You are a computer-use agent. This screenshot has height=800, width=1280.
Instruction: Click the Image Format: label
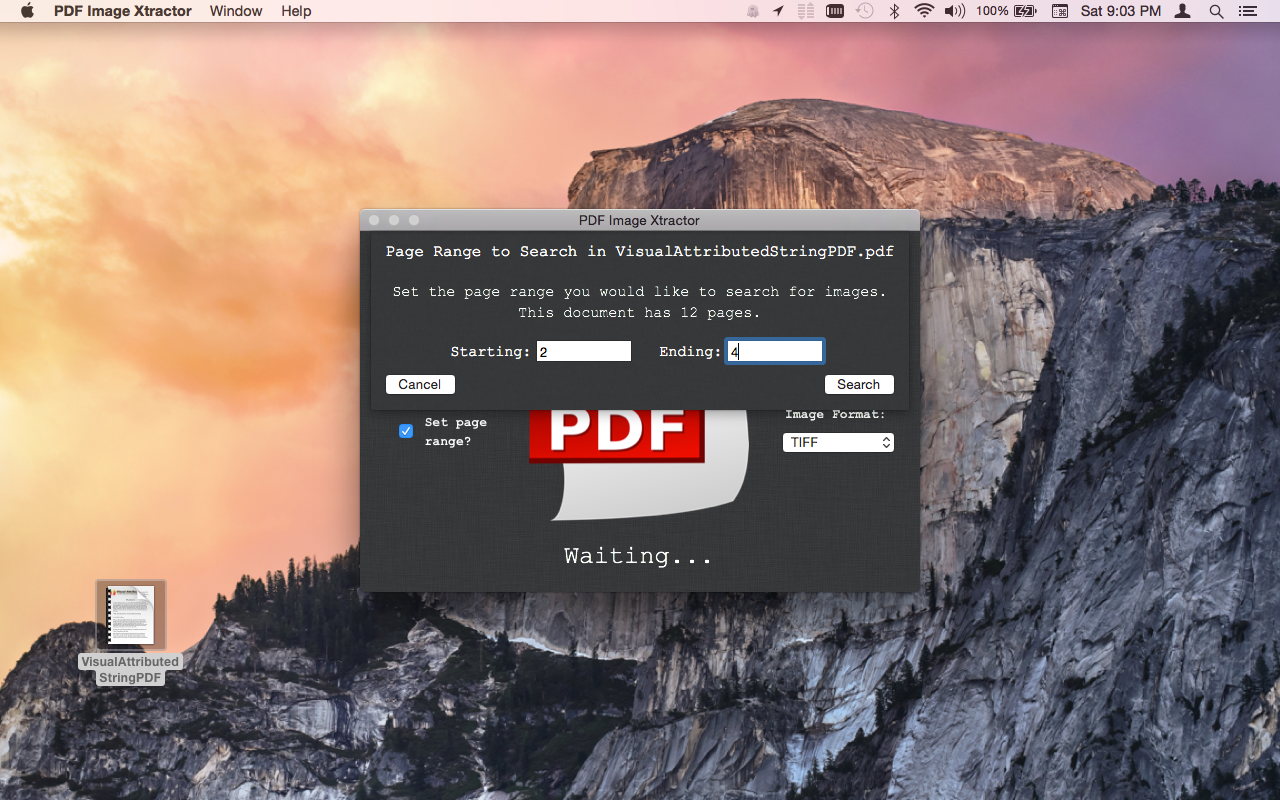pos(836,414)
